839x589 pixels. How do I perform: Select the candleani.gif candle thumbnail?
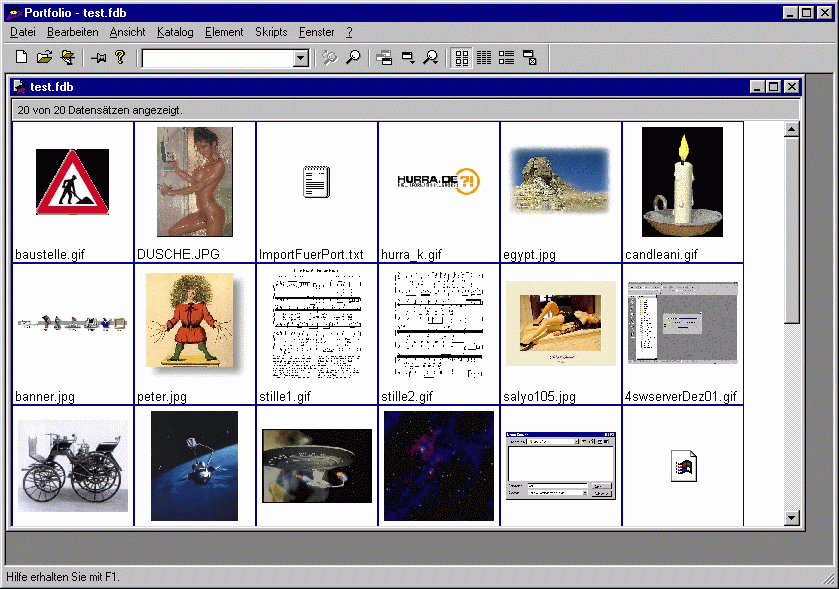pyautogui.click(x=682, y=182)
